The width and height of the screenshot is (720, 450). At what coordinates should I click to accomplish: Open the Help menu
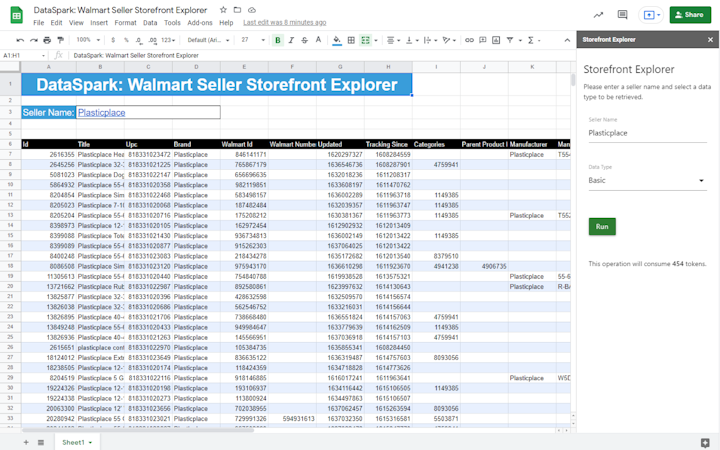[226, 22]
